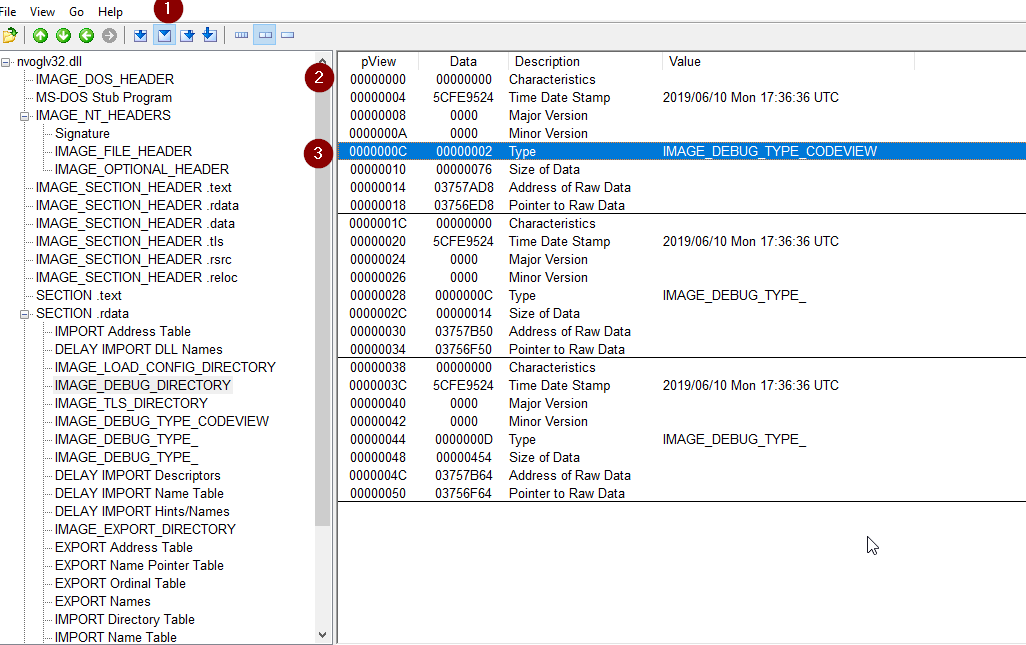This screenshot has width=1026, height=645.
Task: Open the View menu
Action: [42, 11]
